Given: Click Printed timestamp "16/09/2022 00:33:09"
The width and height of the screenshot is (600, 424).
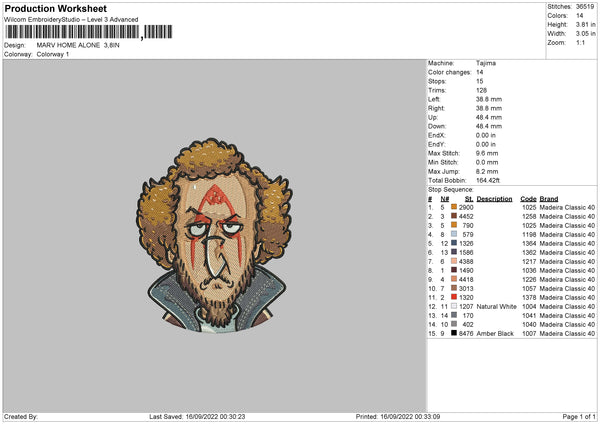Looking at the screenshot, I should (410, 417).
